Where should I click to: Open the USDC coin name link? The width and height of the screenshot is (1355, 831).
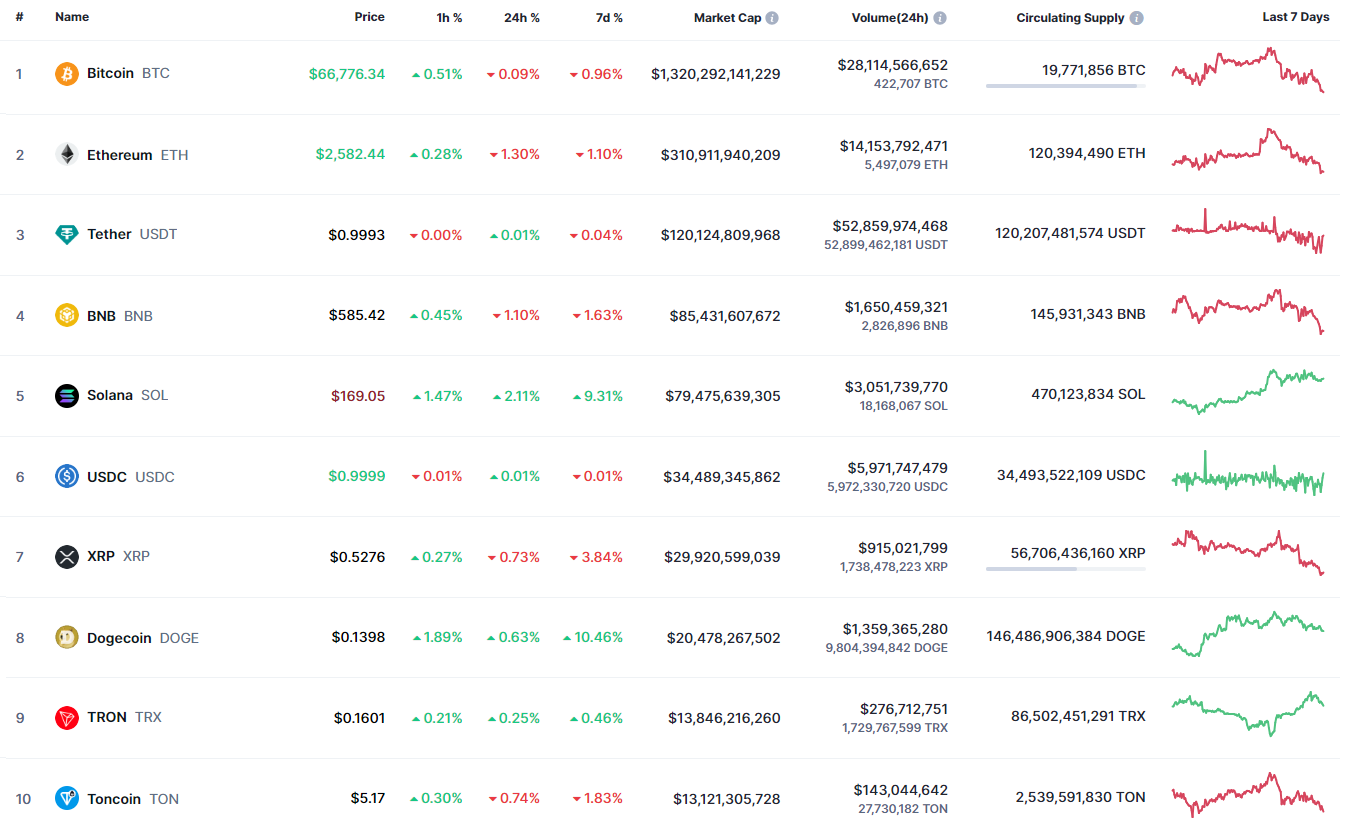click(x=107, y=477)
